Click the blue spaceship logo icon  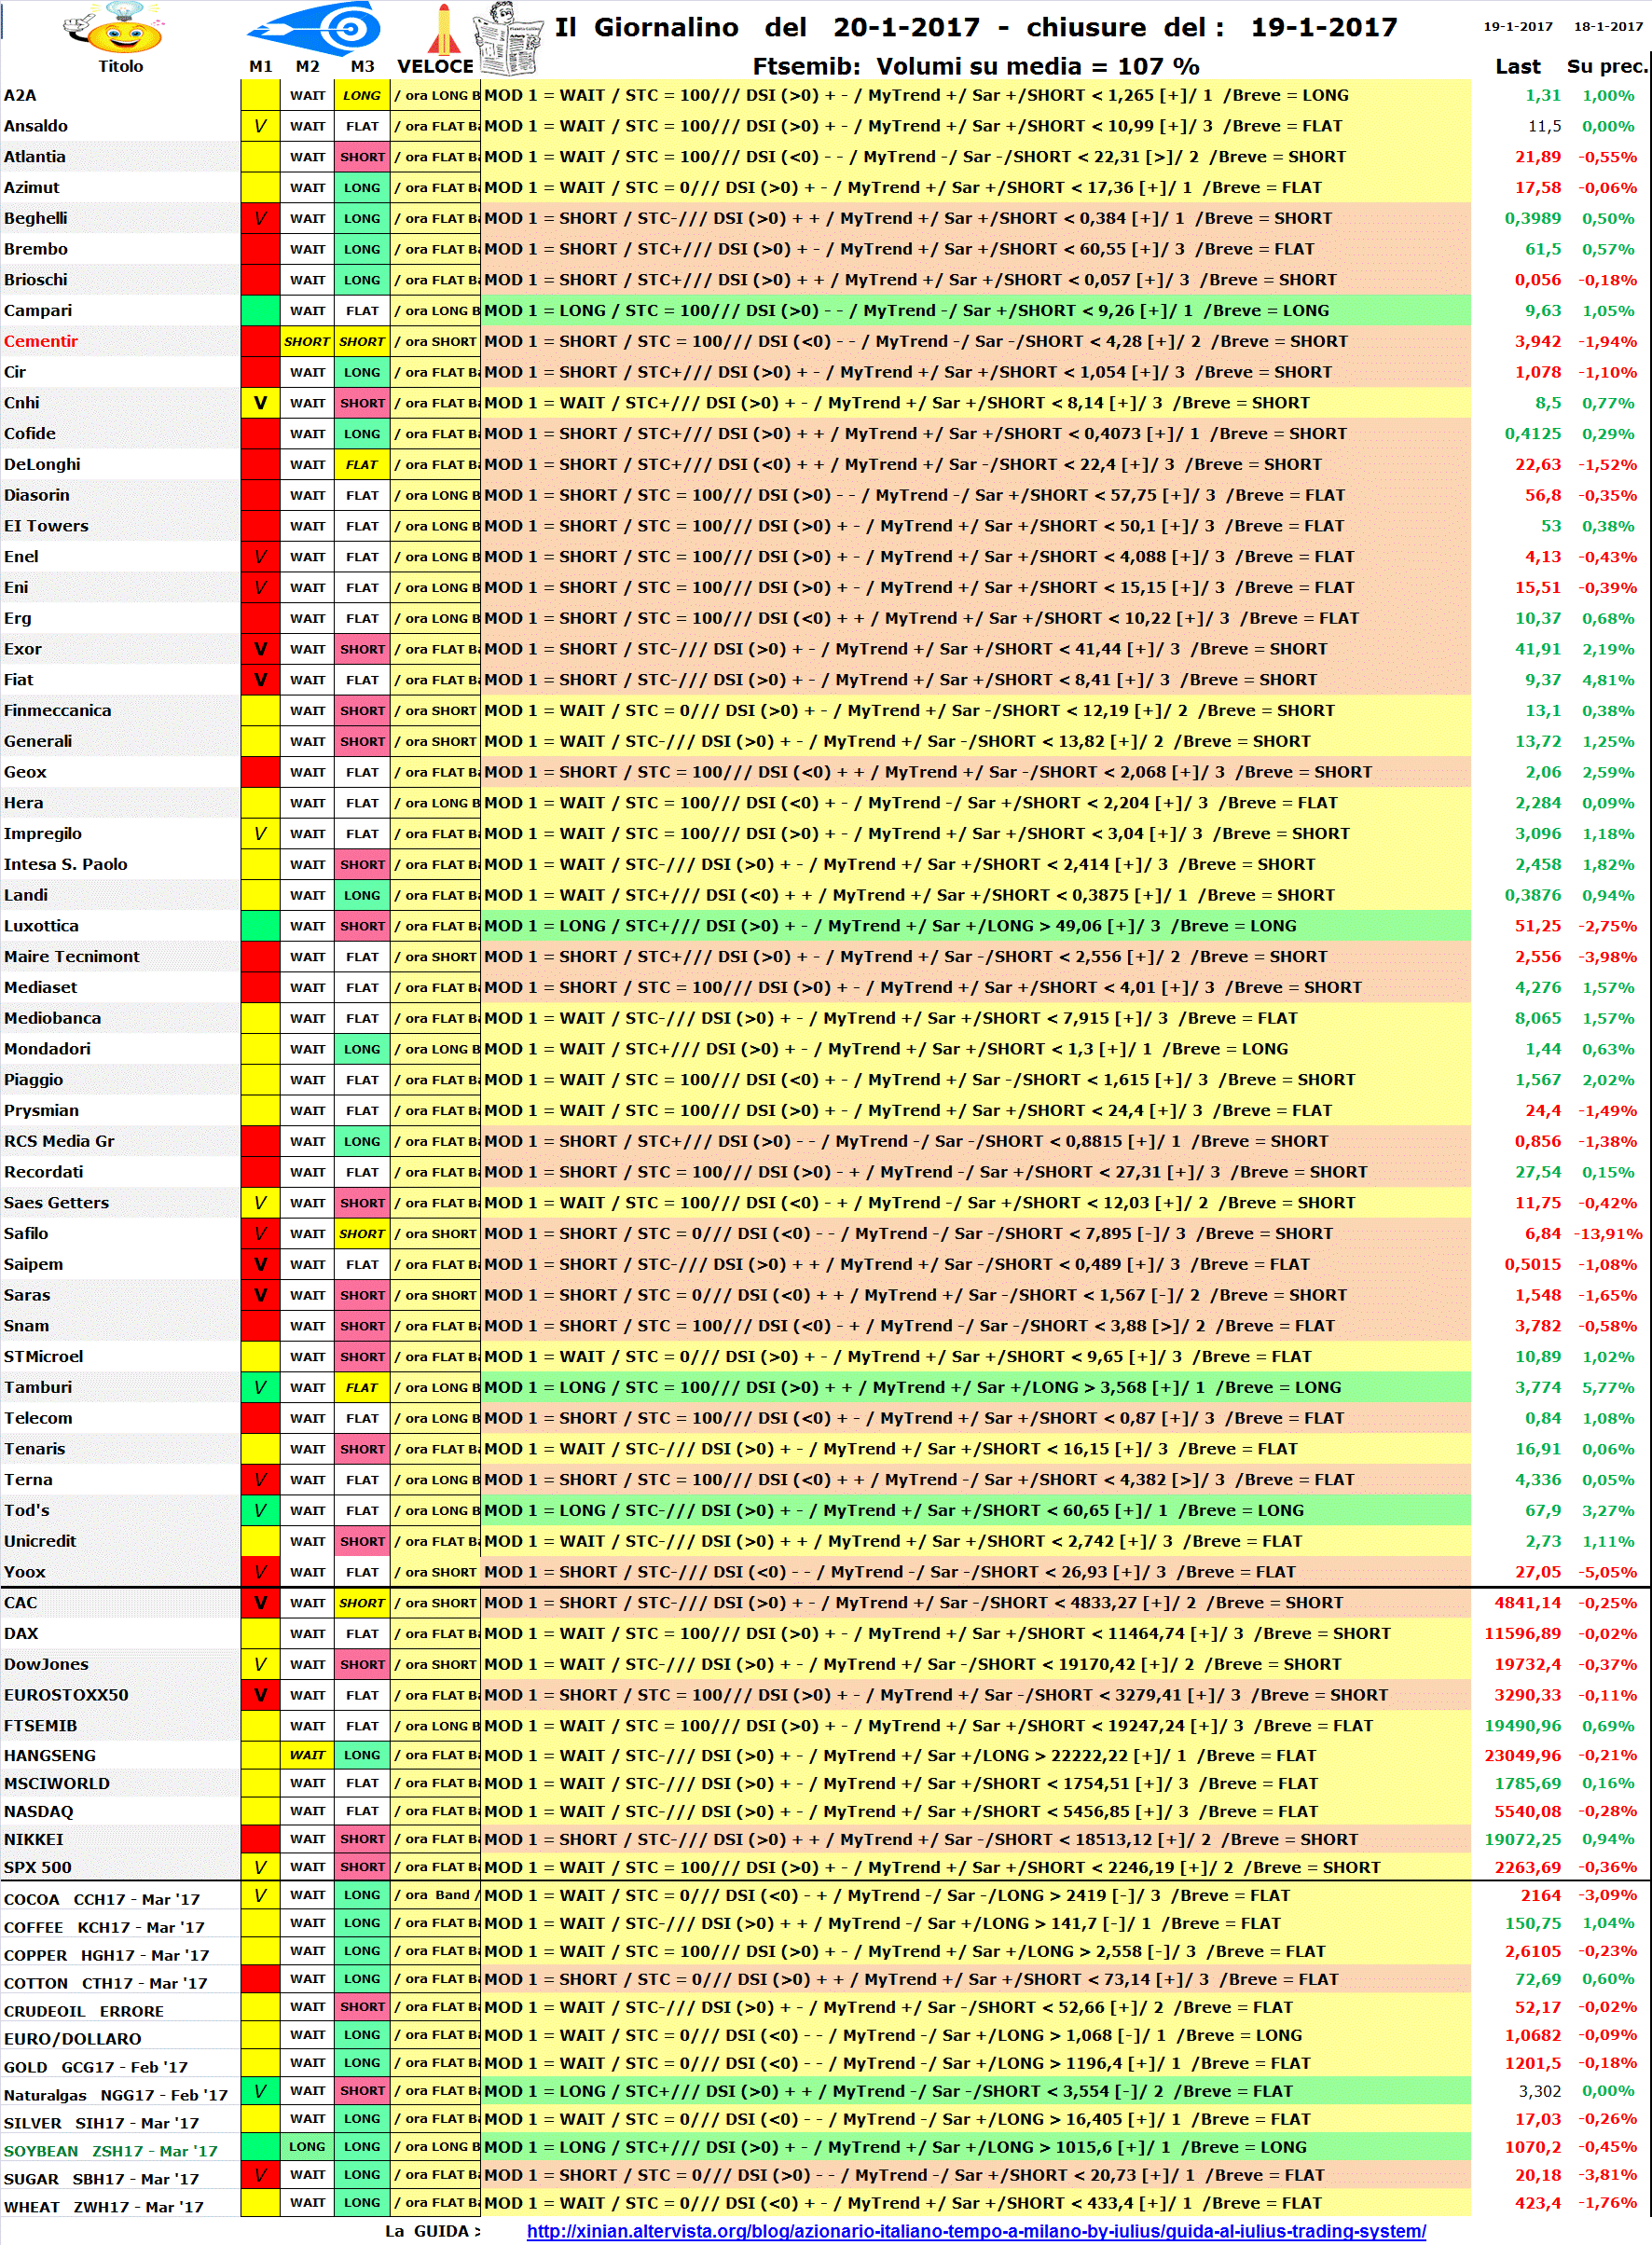(x=315, y=28)
